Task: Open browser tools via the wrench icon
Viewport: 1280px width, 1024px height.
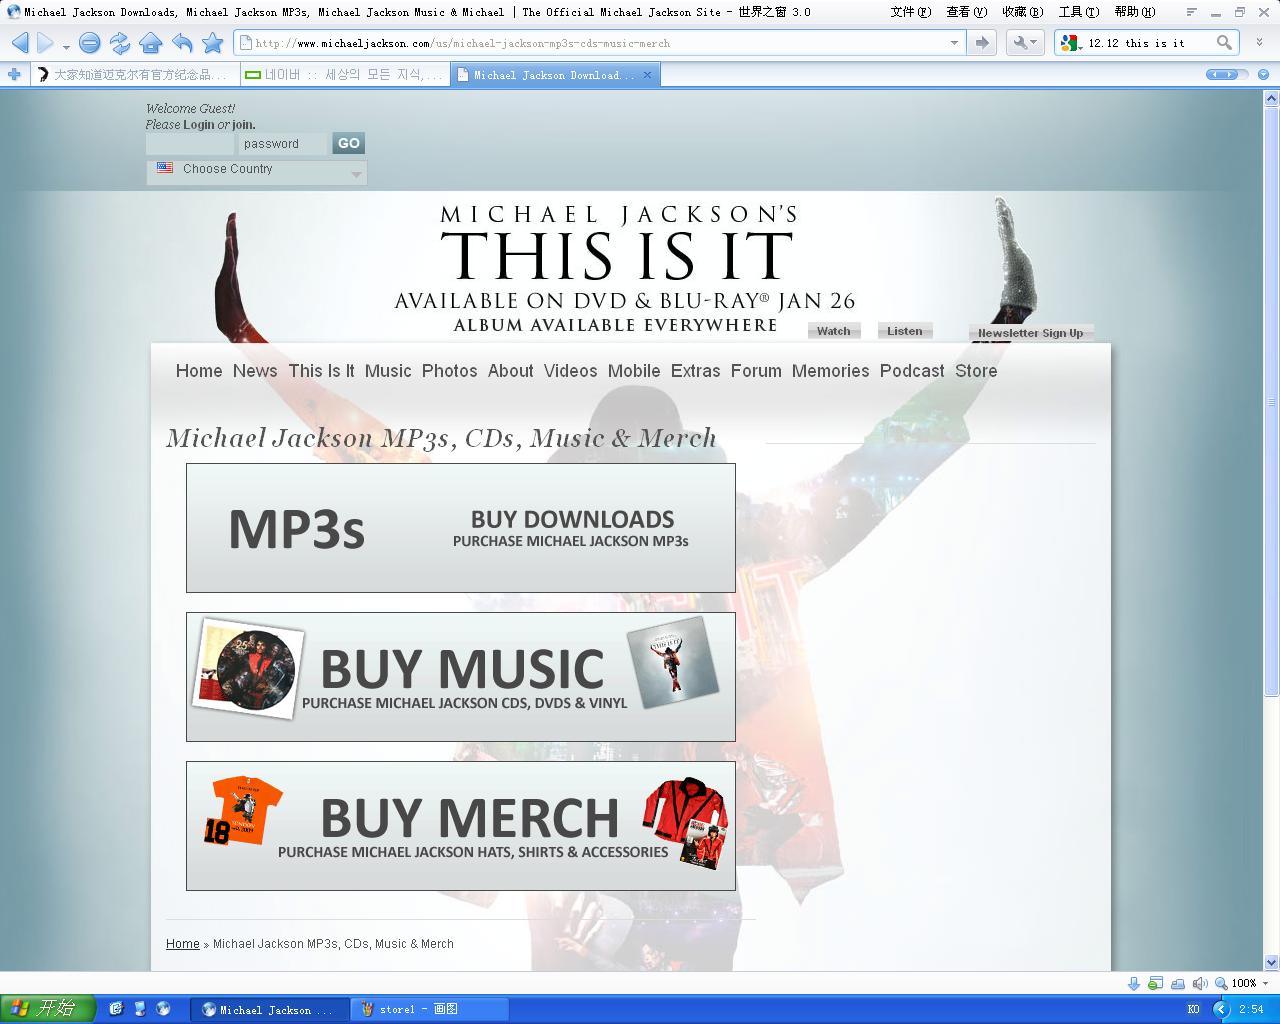Action: 1022,43
